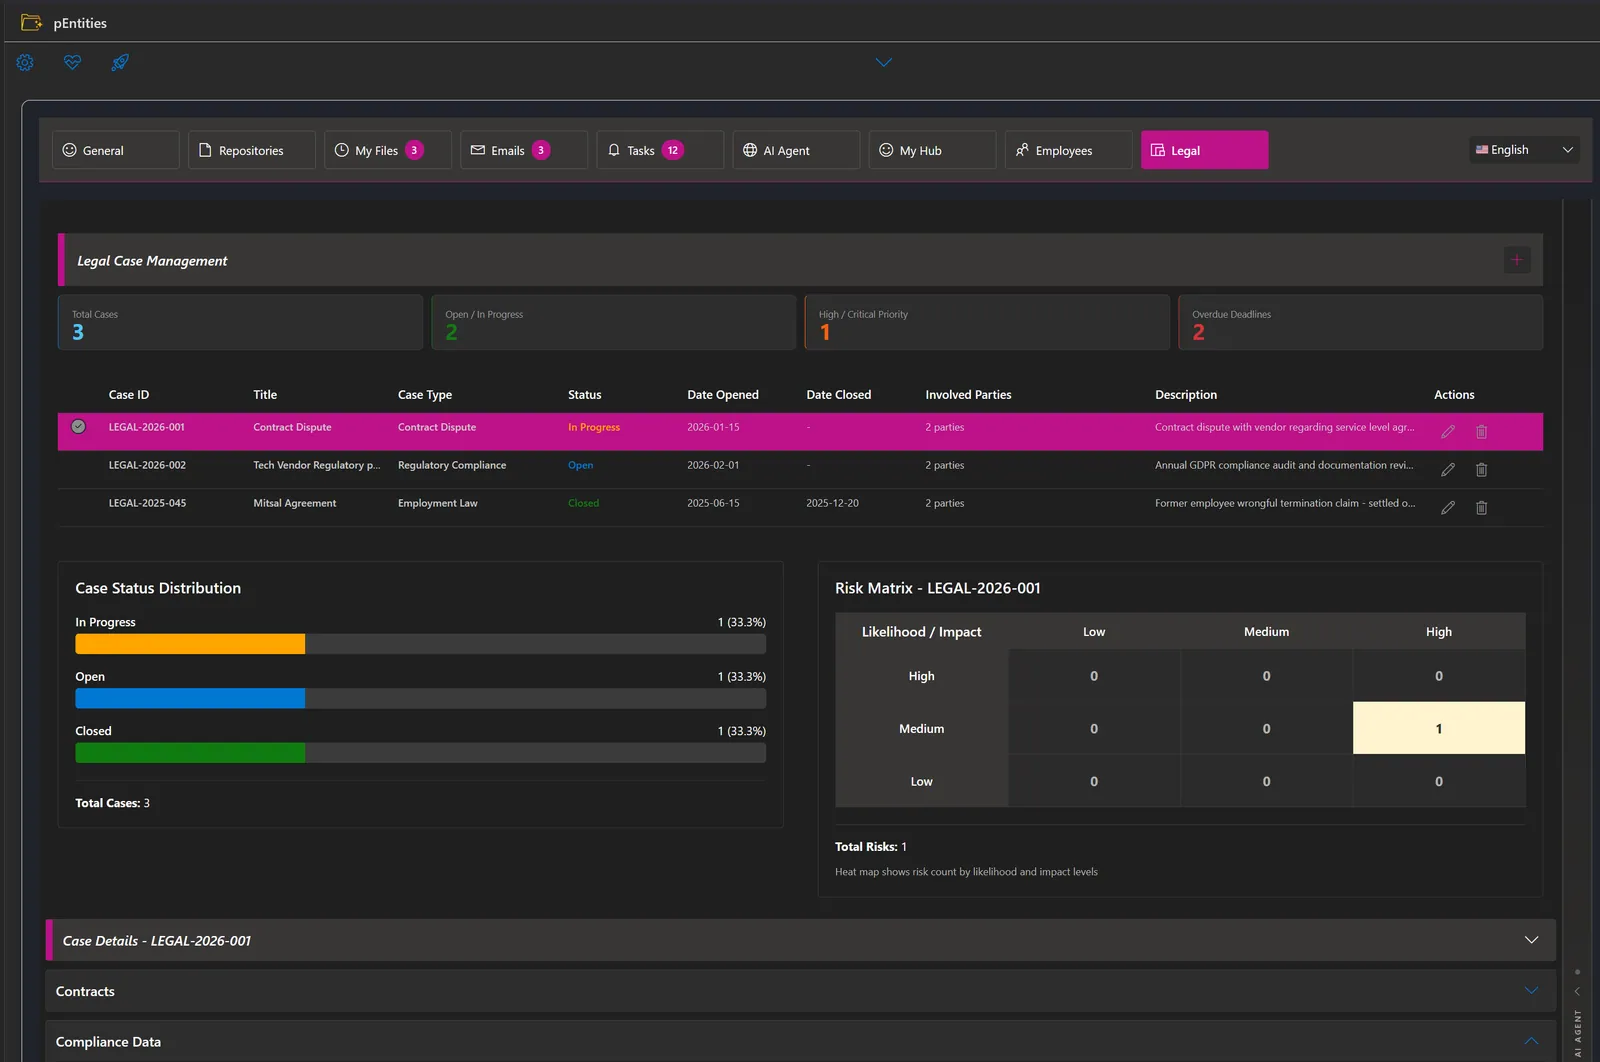The height and width of the screenshot is (1062, 1600).
Task: Delete case LEGAL-2025-045 with trash icon
Action: [1481, 508]
